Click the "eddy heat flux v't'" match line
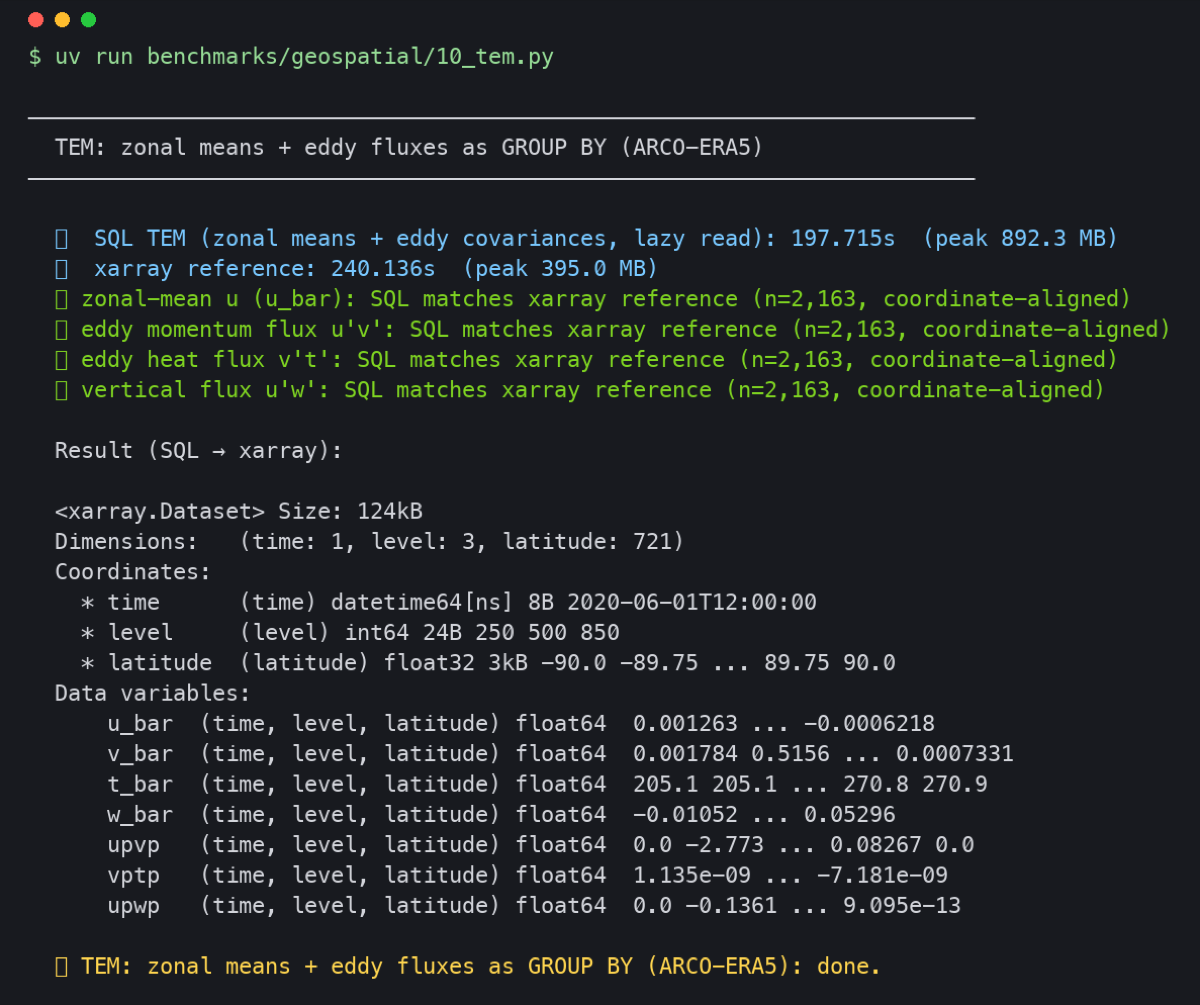The height and width of the screenshot is (1005, 1200). [x=586, y=359]
